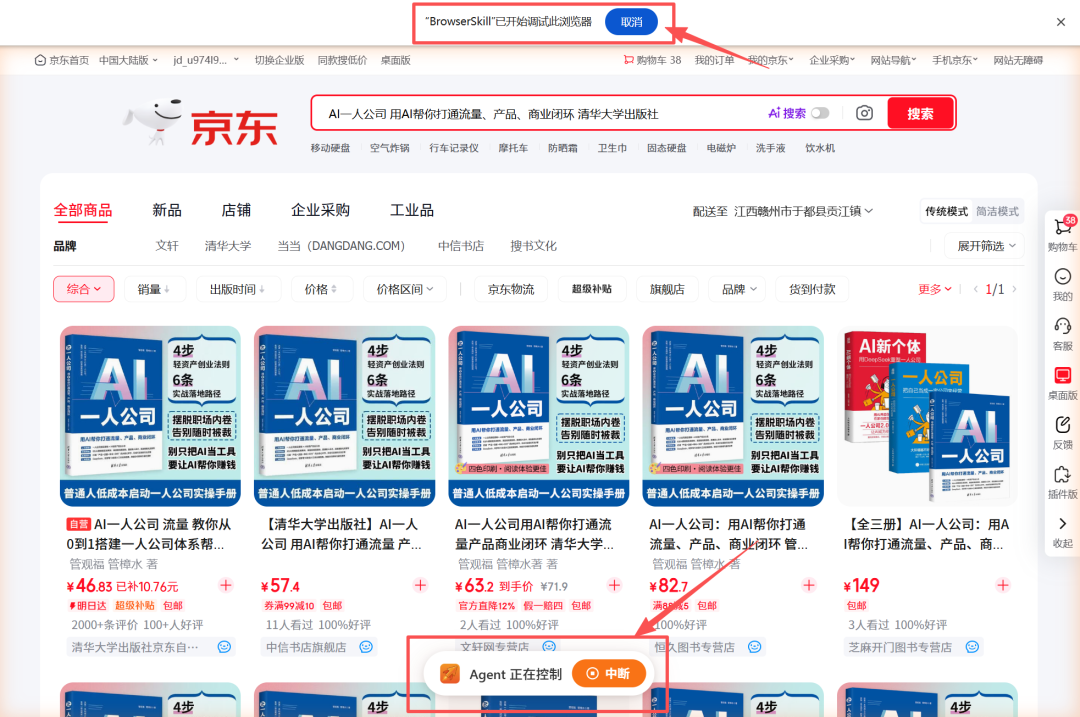Toggle the AI 搜索 switch
The height and width of the screenshot is (717, 1080).
click(x=820, y=113)
